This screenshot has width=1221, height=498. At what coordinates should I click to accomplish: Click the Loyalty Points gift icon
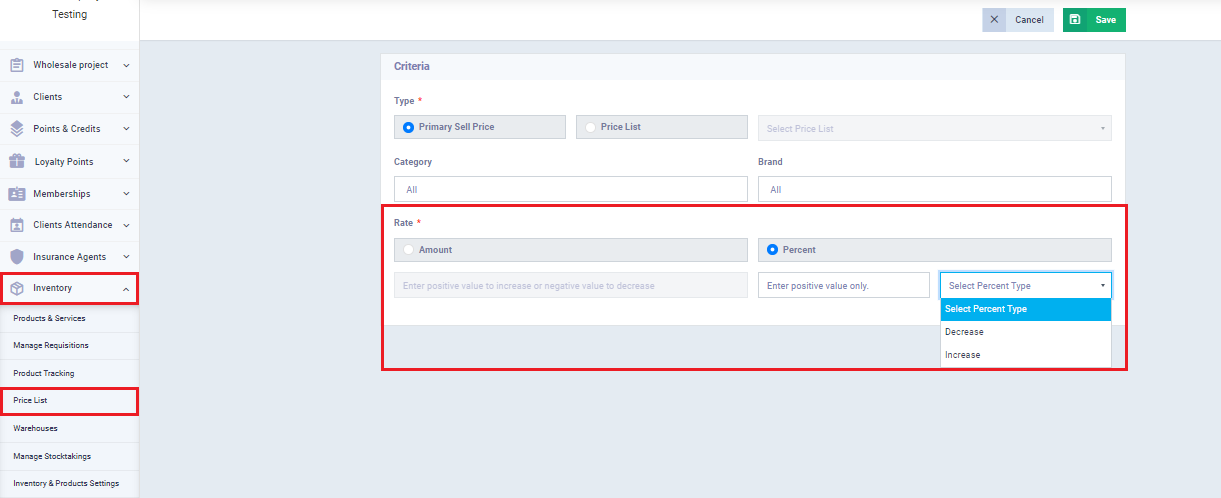[x=17, y=161]
